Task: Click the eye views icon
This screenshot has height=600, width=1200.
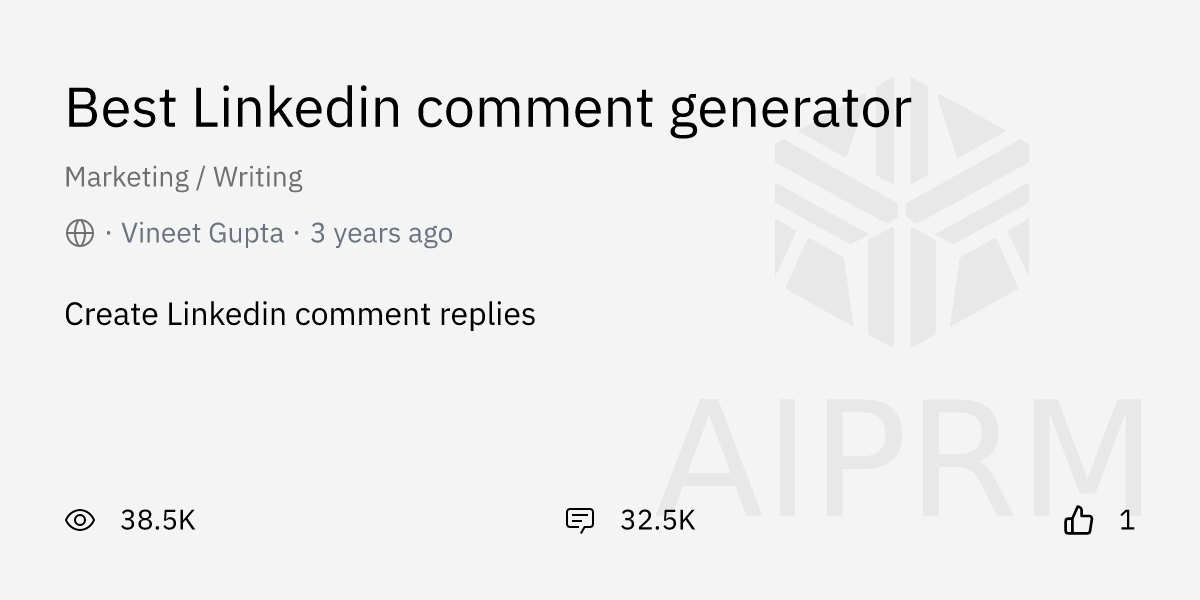Action: coord(80,520)
